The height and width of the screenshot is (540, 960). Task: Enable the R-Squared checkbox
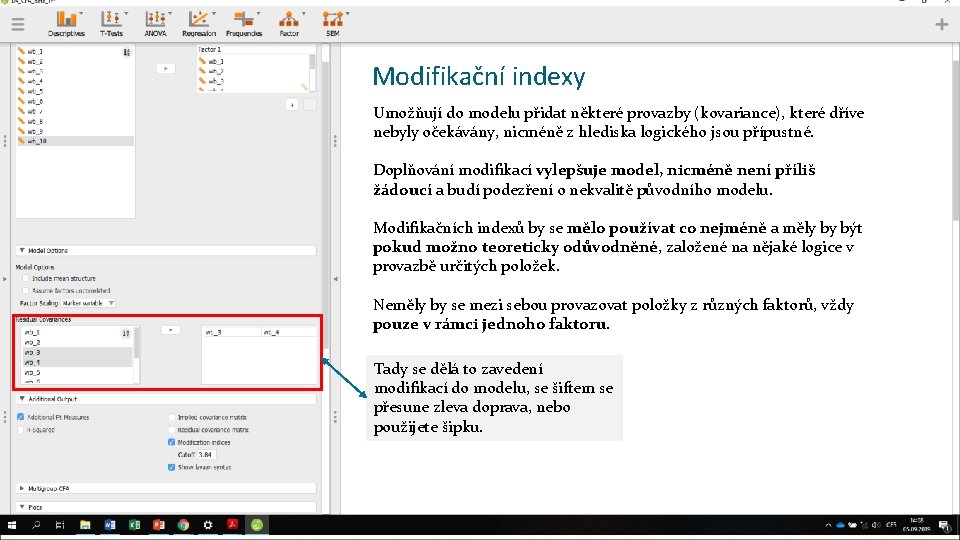[21, 430]
